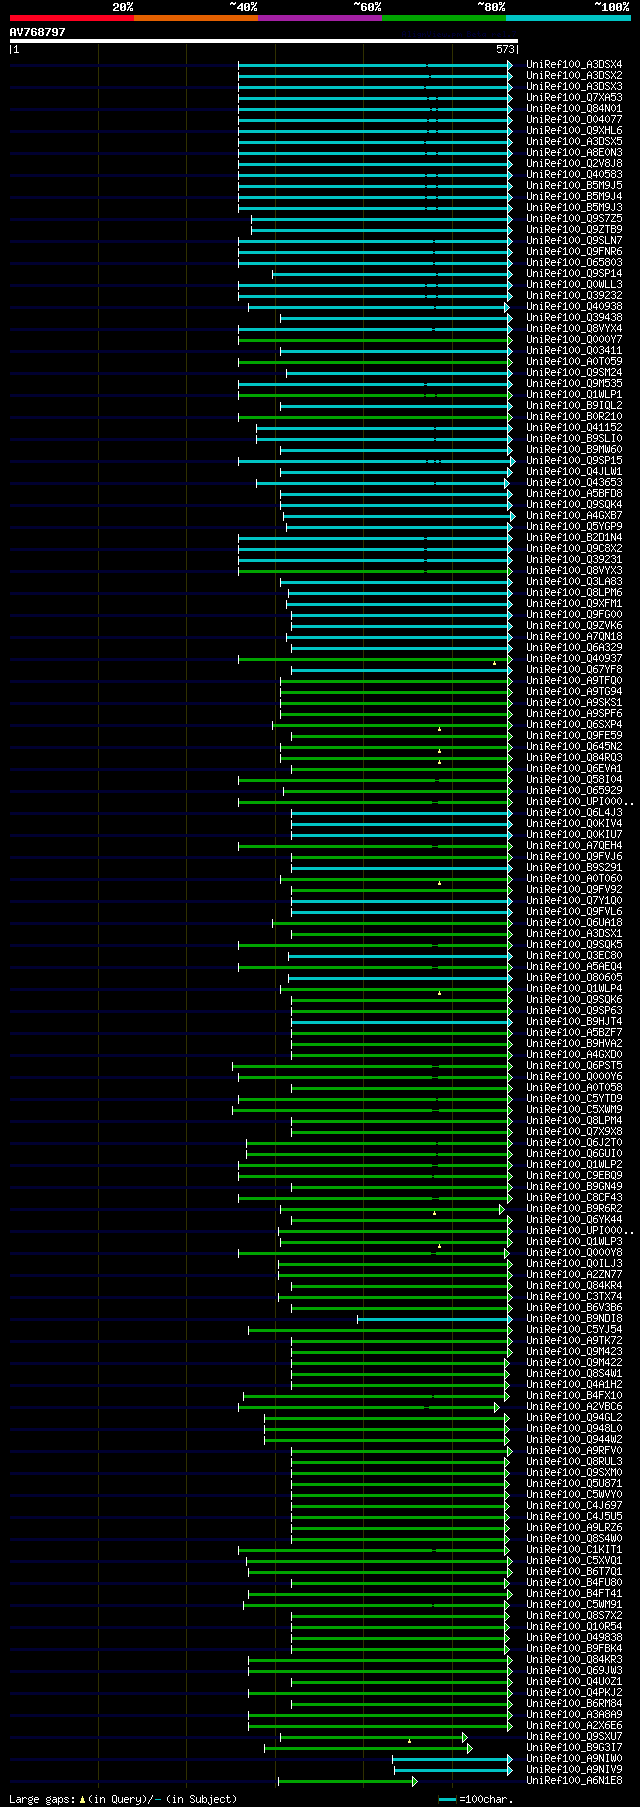This screenshot has width=640, height=1807.
Task: Open UniRef100_B9G3I7 entry
Action: pos(574,1747)
